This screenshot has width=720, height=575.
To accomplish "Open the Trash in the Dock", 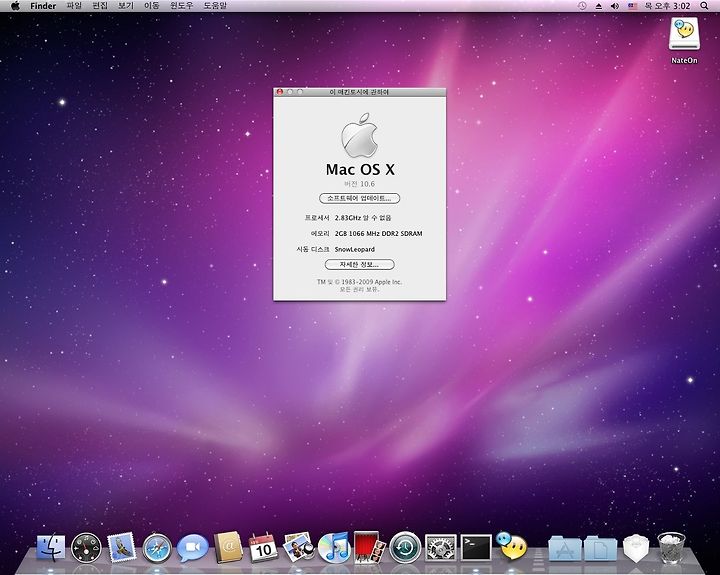I will coord(671,548).
